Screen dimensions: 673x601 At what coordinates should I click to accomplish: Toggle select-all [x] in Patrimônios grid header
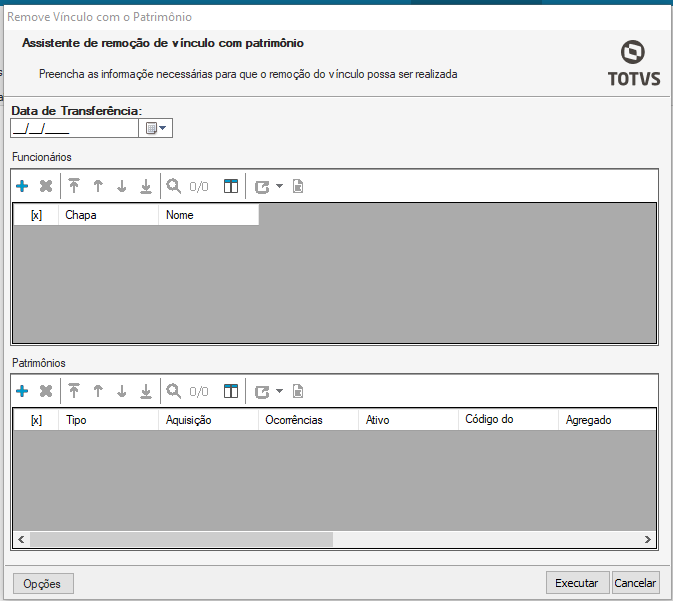click(x=36, y=420)
